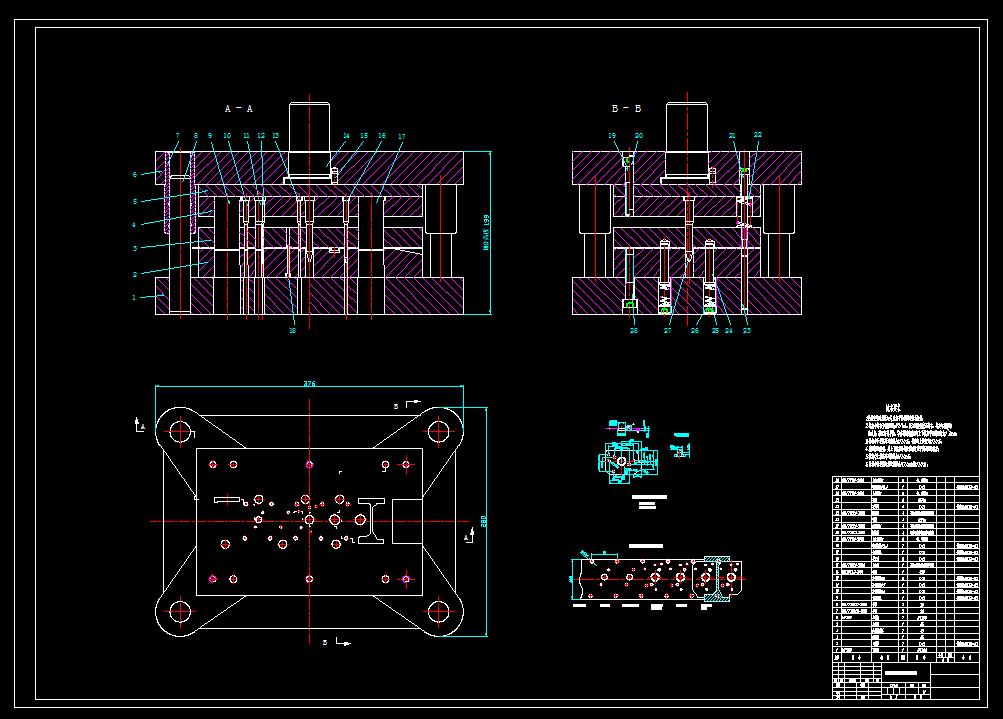Click part callout number 24 below section B-B
Viewport: 1003px width, 719px height.
click(x=729, y=331)
